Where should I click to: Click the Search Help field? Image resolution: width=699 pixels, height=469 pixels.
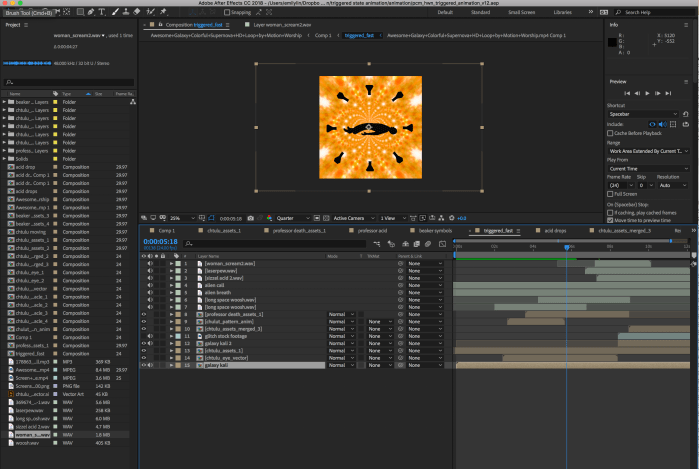click(x=654, y=12)
